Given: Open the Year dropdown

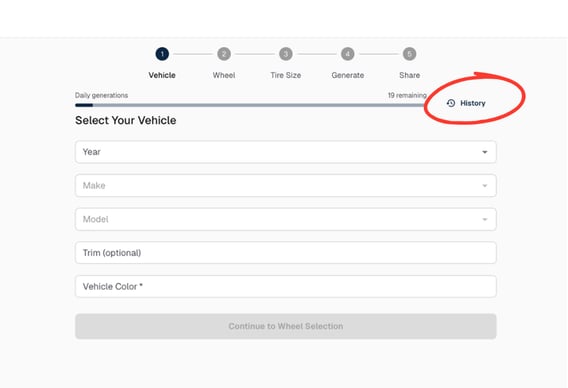Looking at the screenshot, I should pos(286,152).
